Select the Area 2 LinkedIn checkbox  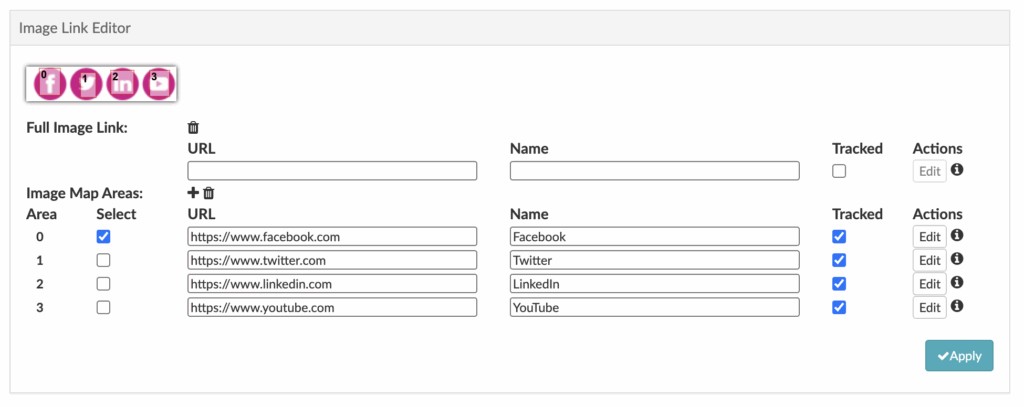coord(104,284)
